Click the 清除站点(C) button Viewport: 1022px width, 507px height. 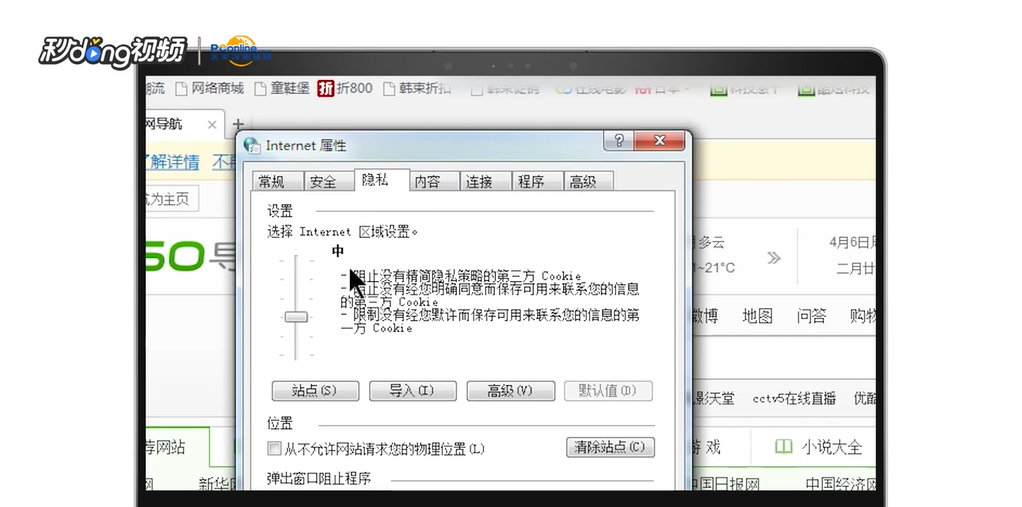(610, 447)
